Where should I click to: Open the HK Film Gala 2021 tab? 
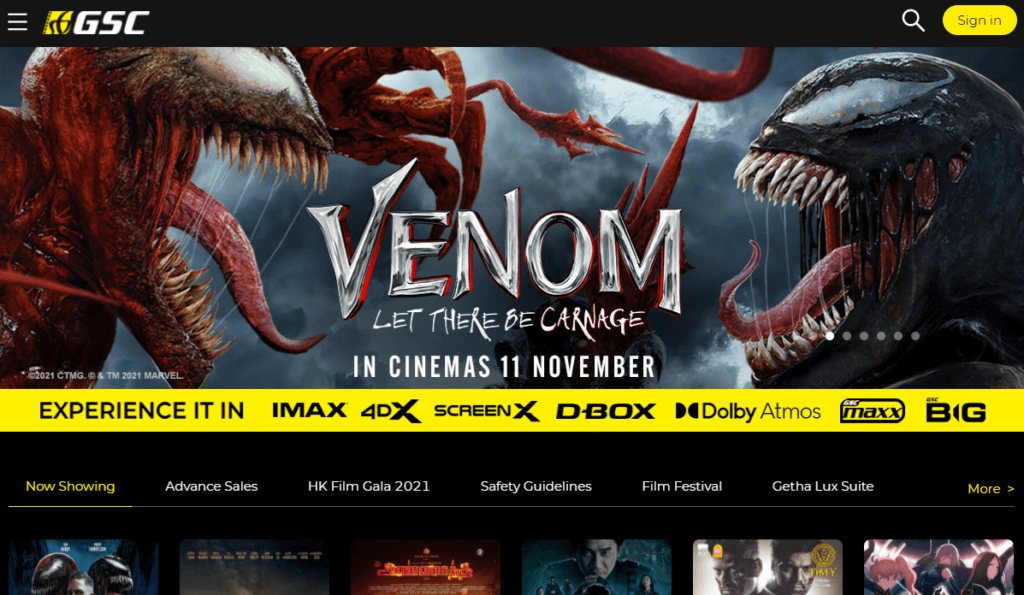point(369,486)
